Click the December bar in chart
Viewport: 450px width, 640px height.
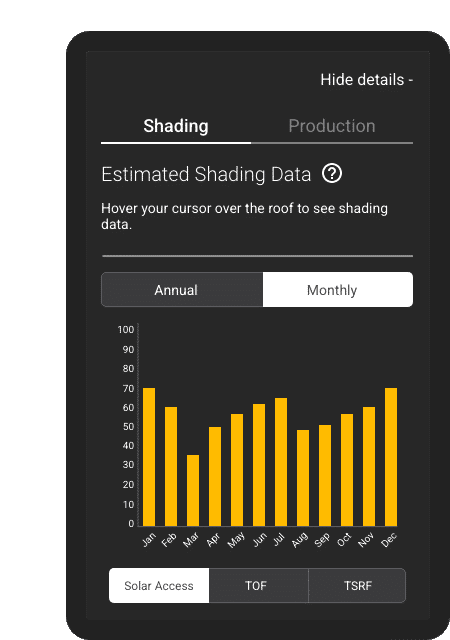(391, 457)
